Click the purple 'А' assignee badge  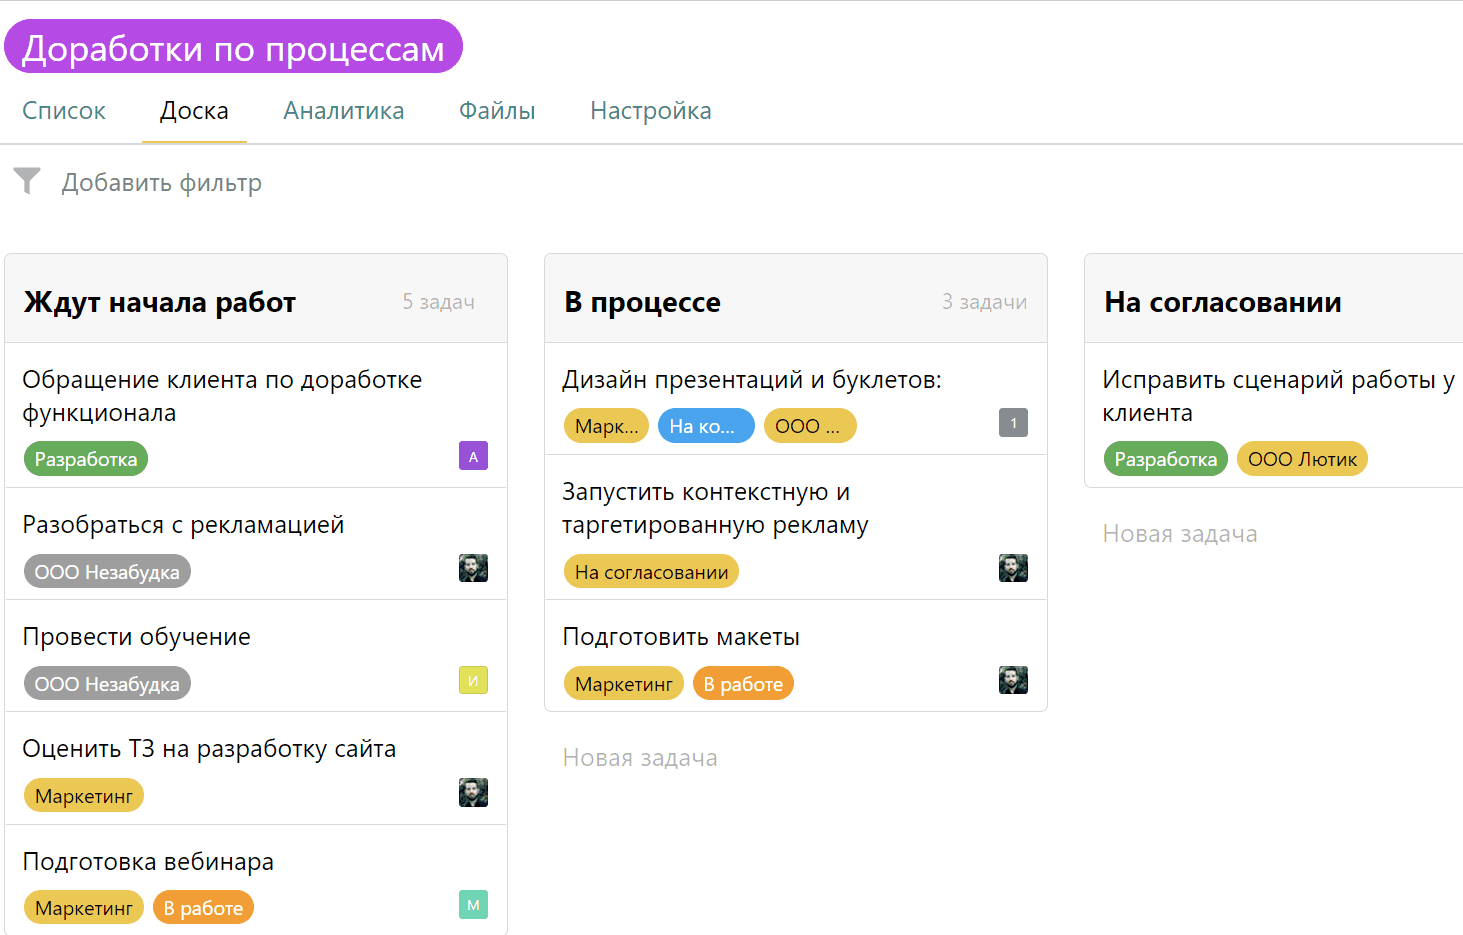[x=473, y=456]
